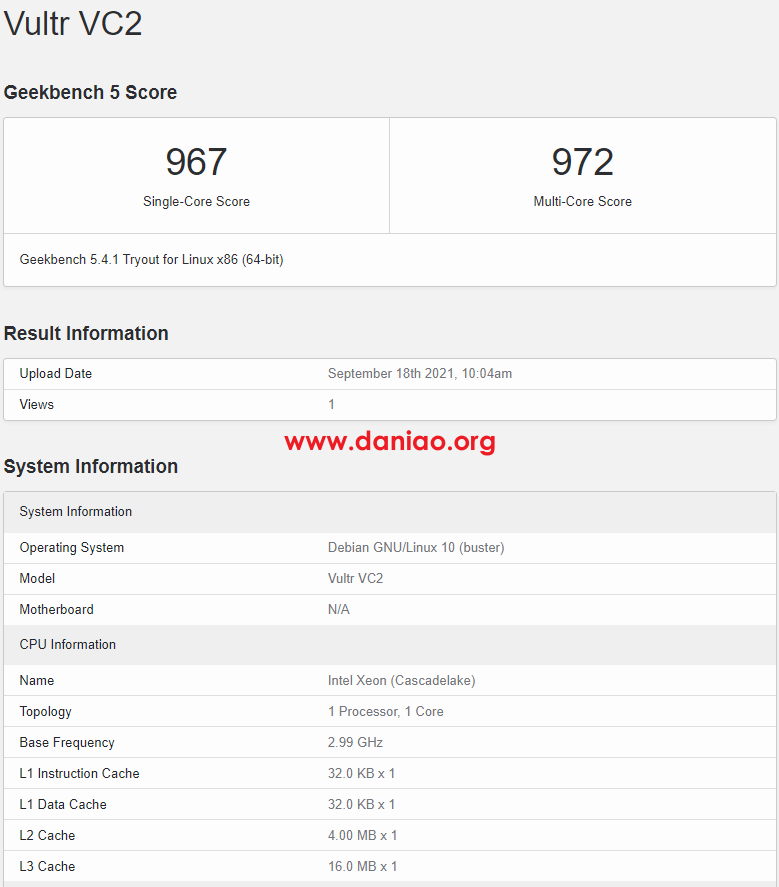Click the Upload Date label

[55, 373]
